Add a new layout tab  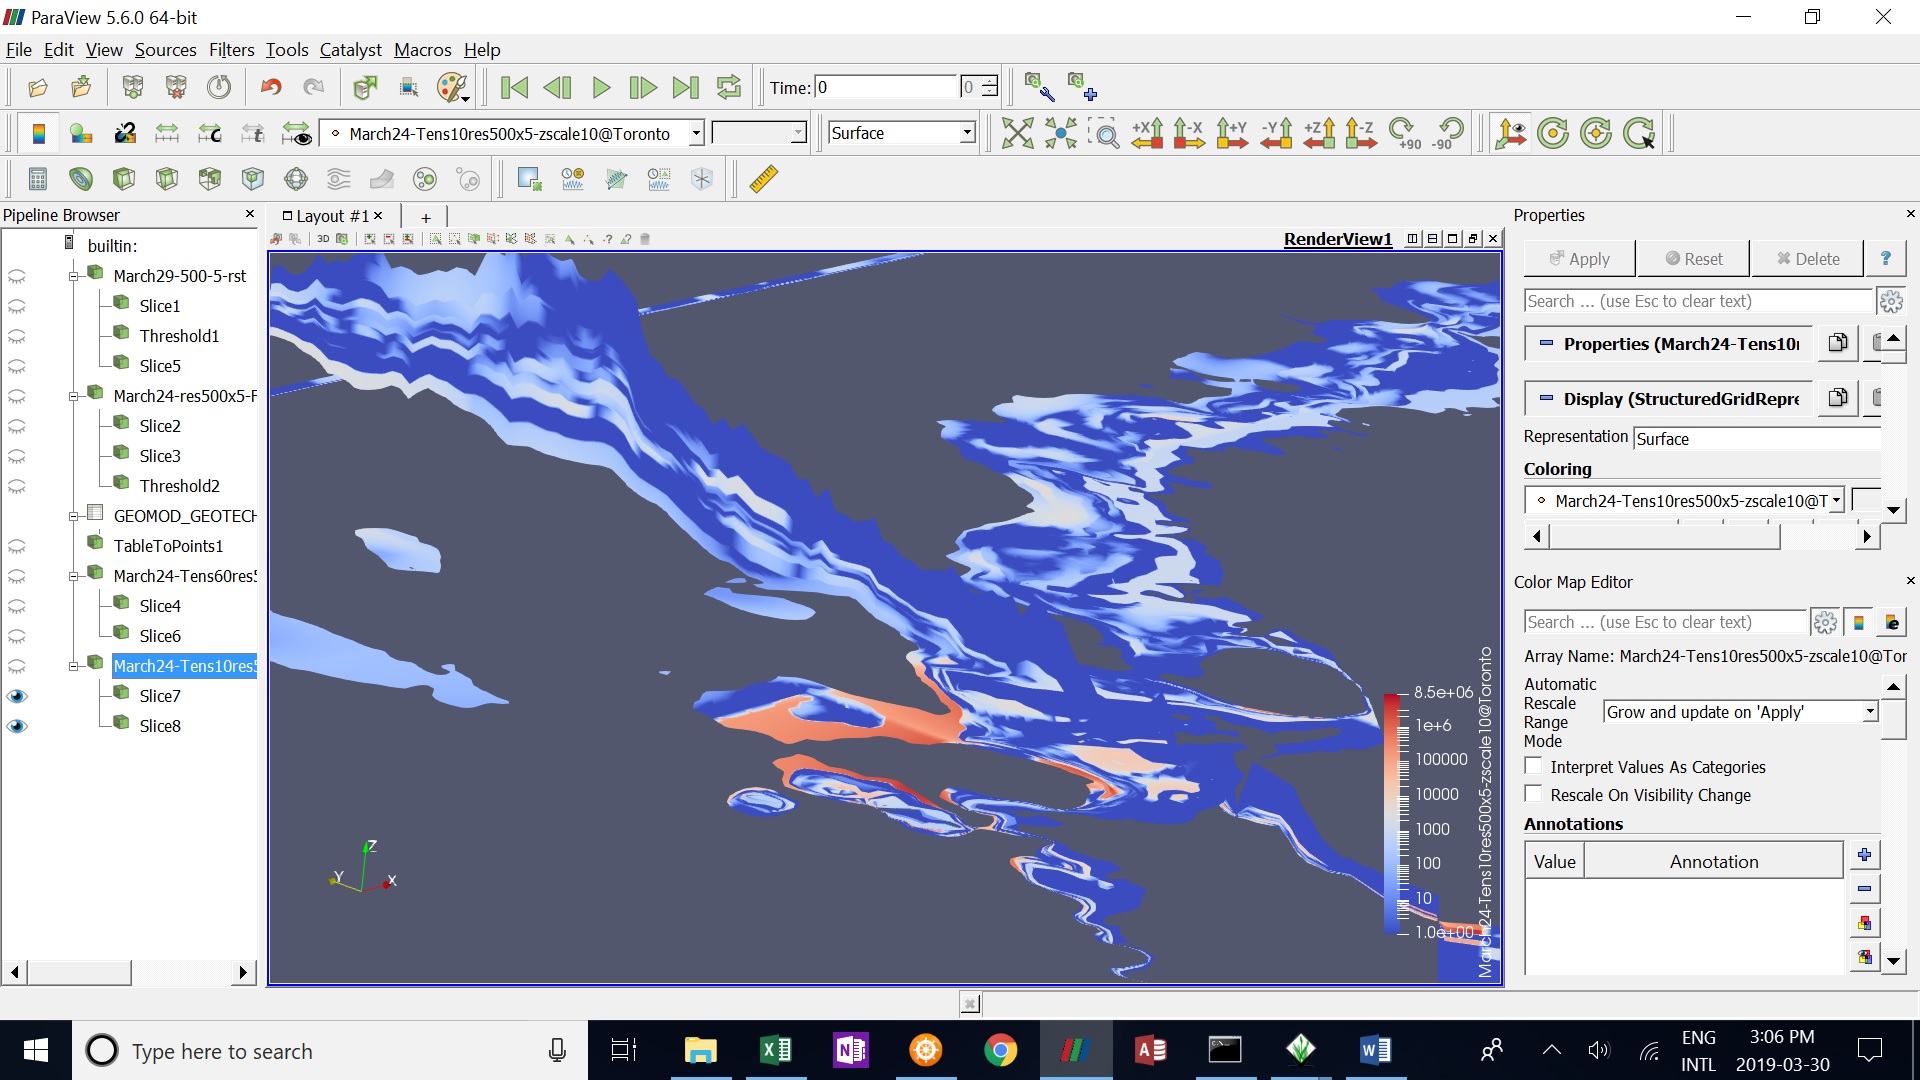click(425, 217)
